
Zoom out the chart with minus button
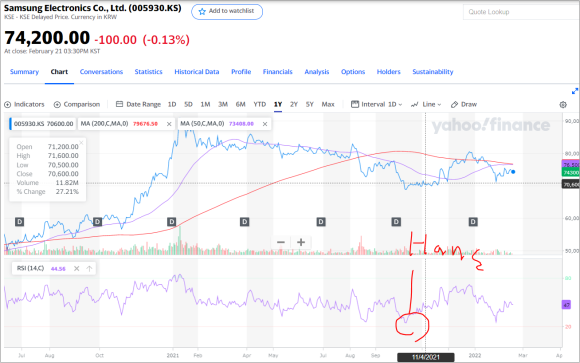[281, 242]
